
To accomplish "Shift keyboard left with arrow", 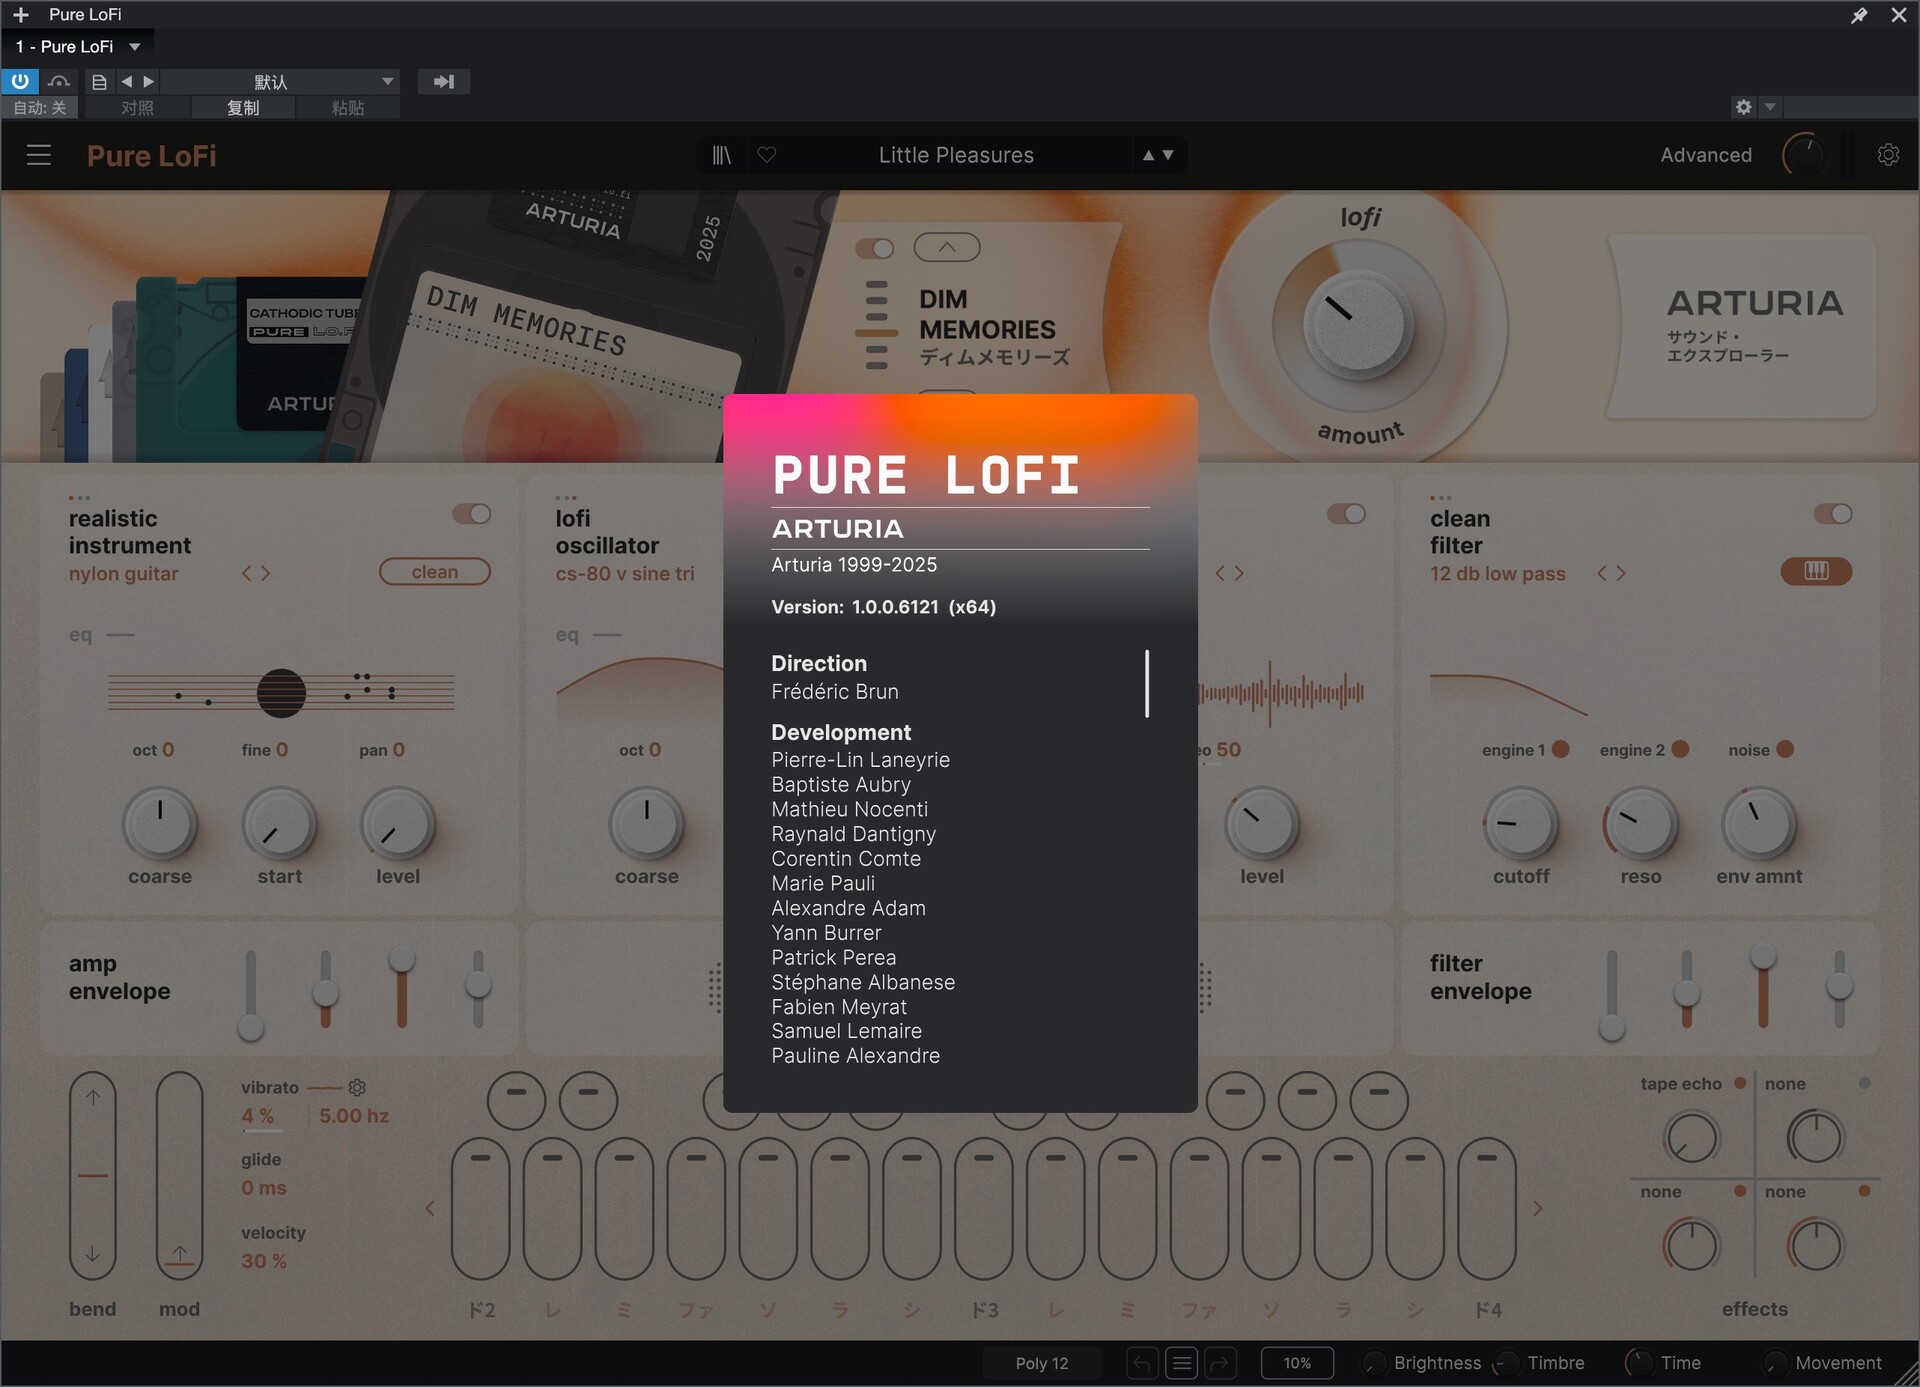I will (x=430, y=1208).
